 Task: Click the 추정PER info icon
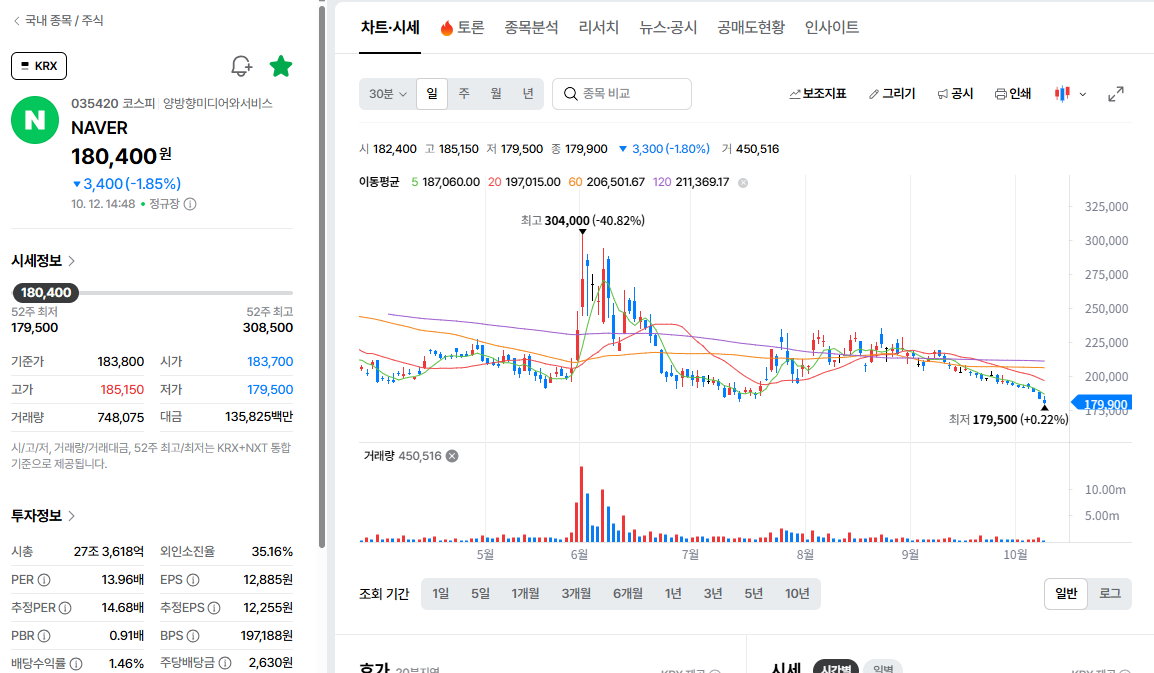tap(65, 608)
